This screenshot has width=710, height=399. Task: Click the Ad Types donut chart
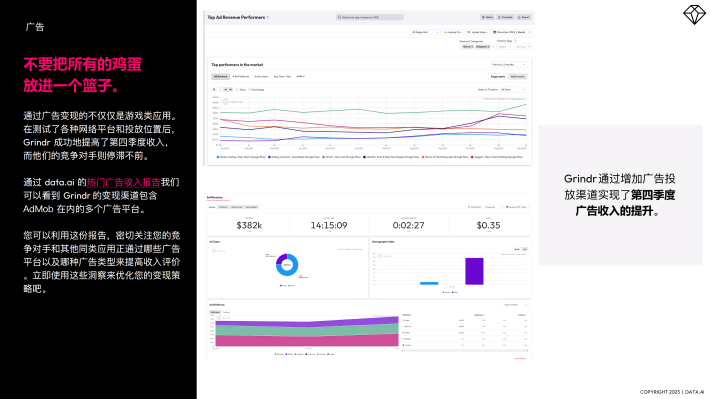(x=287, y=265)
